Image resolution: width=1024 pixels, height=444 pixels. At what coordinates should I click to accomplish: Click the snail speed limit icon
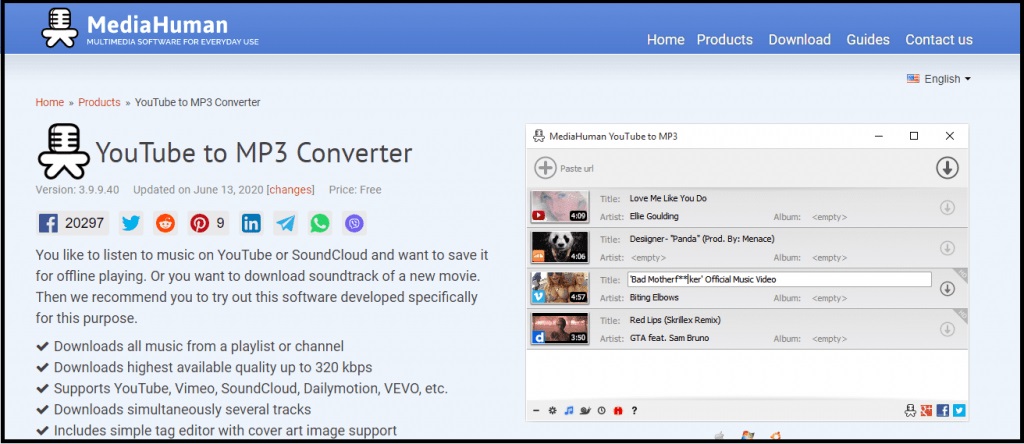tap(586, 411)
